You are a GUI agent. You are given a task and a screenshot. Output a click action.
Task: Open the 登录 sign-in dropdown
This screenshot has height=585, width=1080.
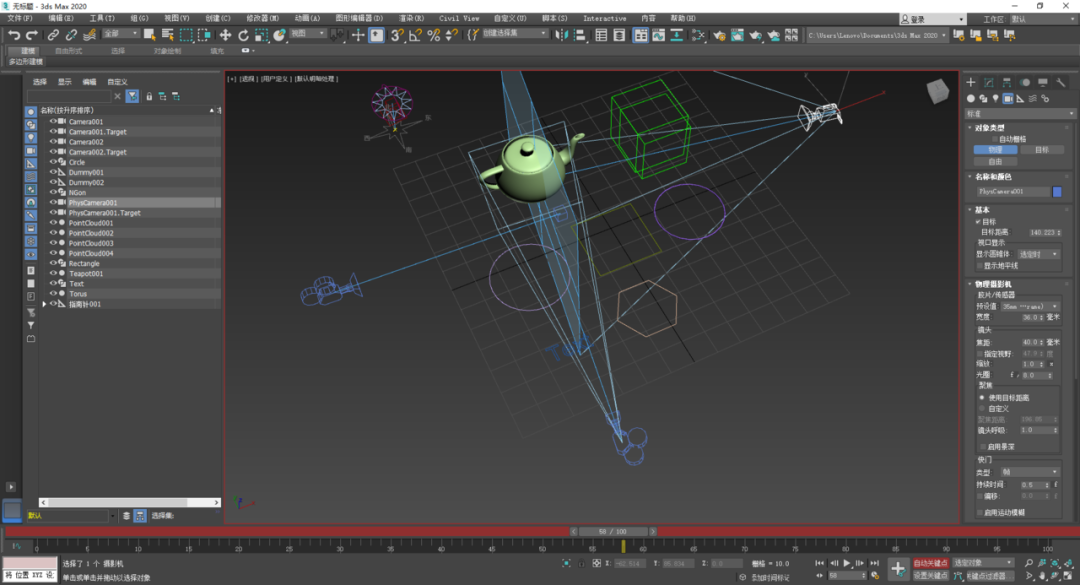[x=933, y=19]
